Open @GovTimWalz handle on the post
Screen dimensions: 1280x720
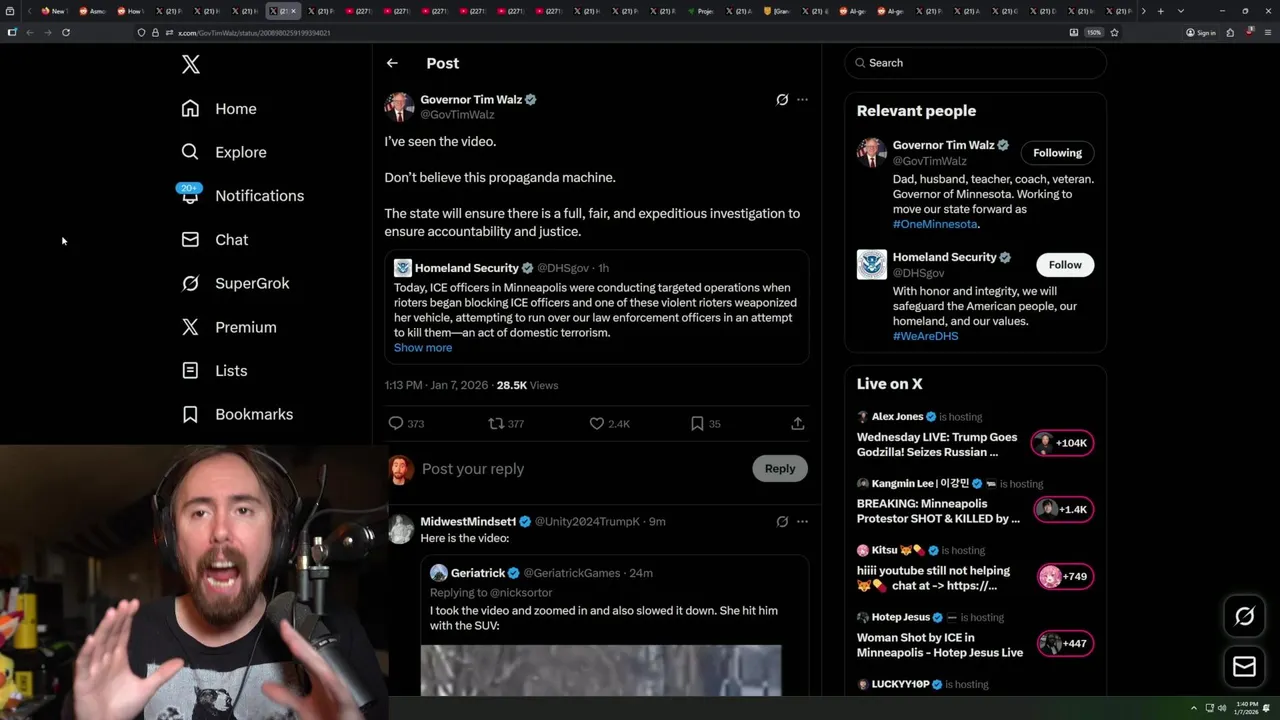(457, 115)
